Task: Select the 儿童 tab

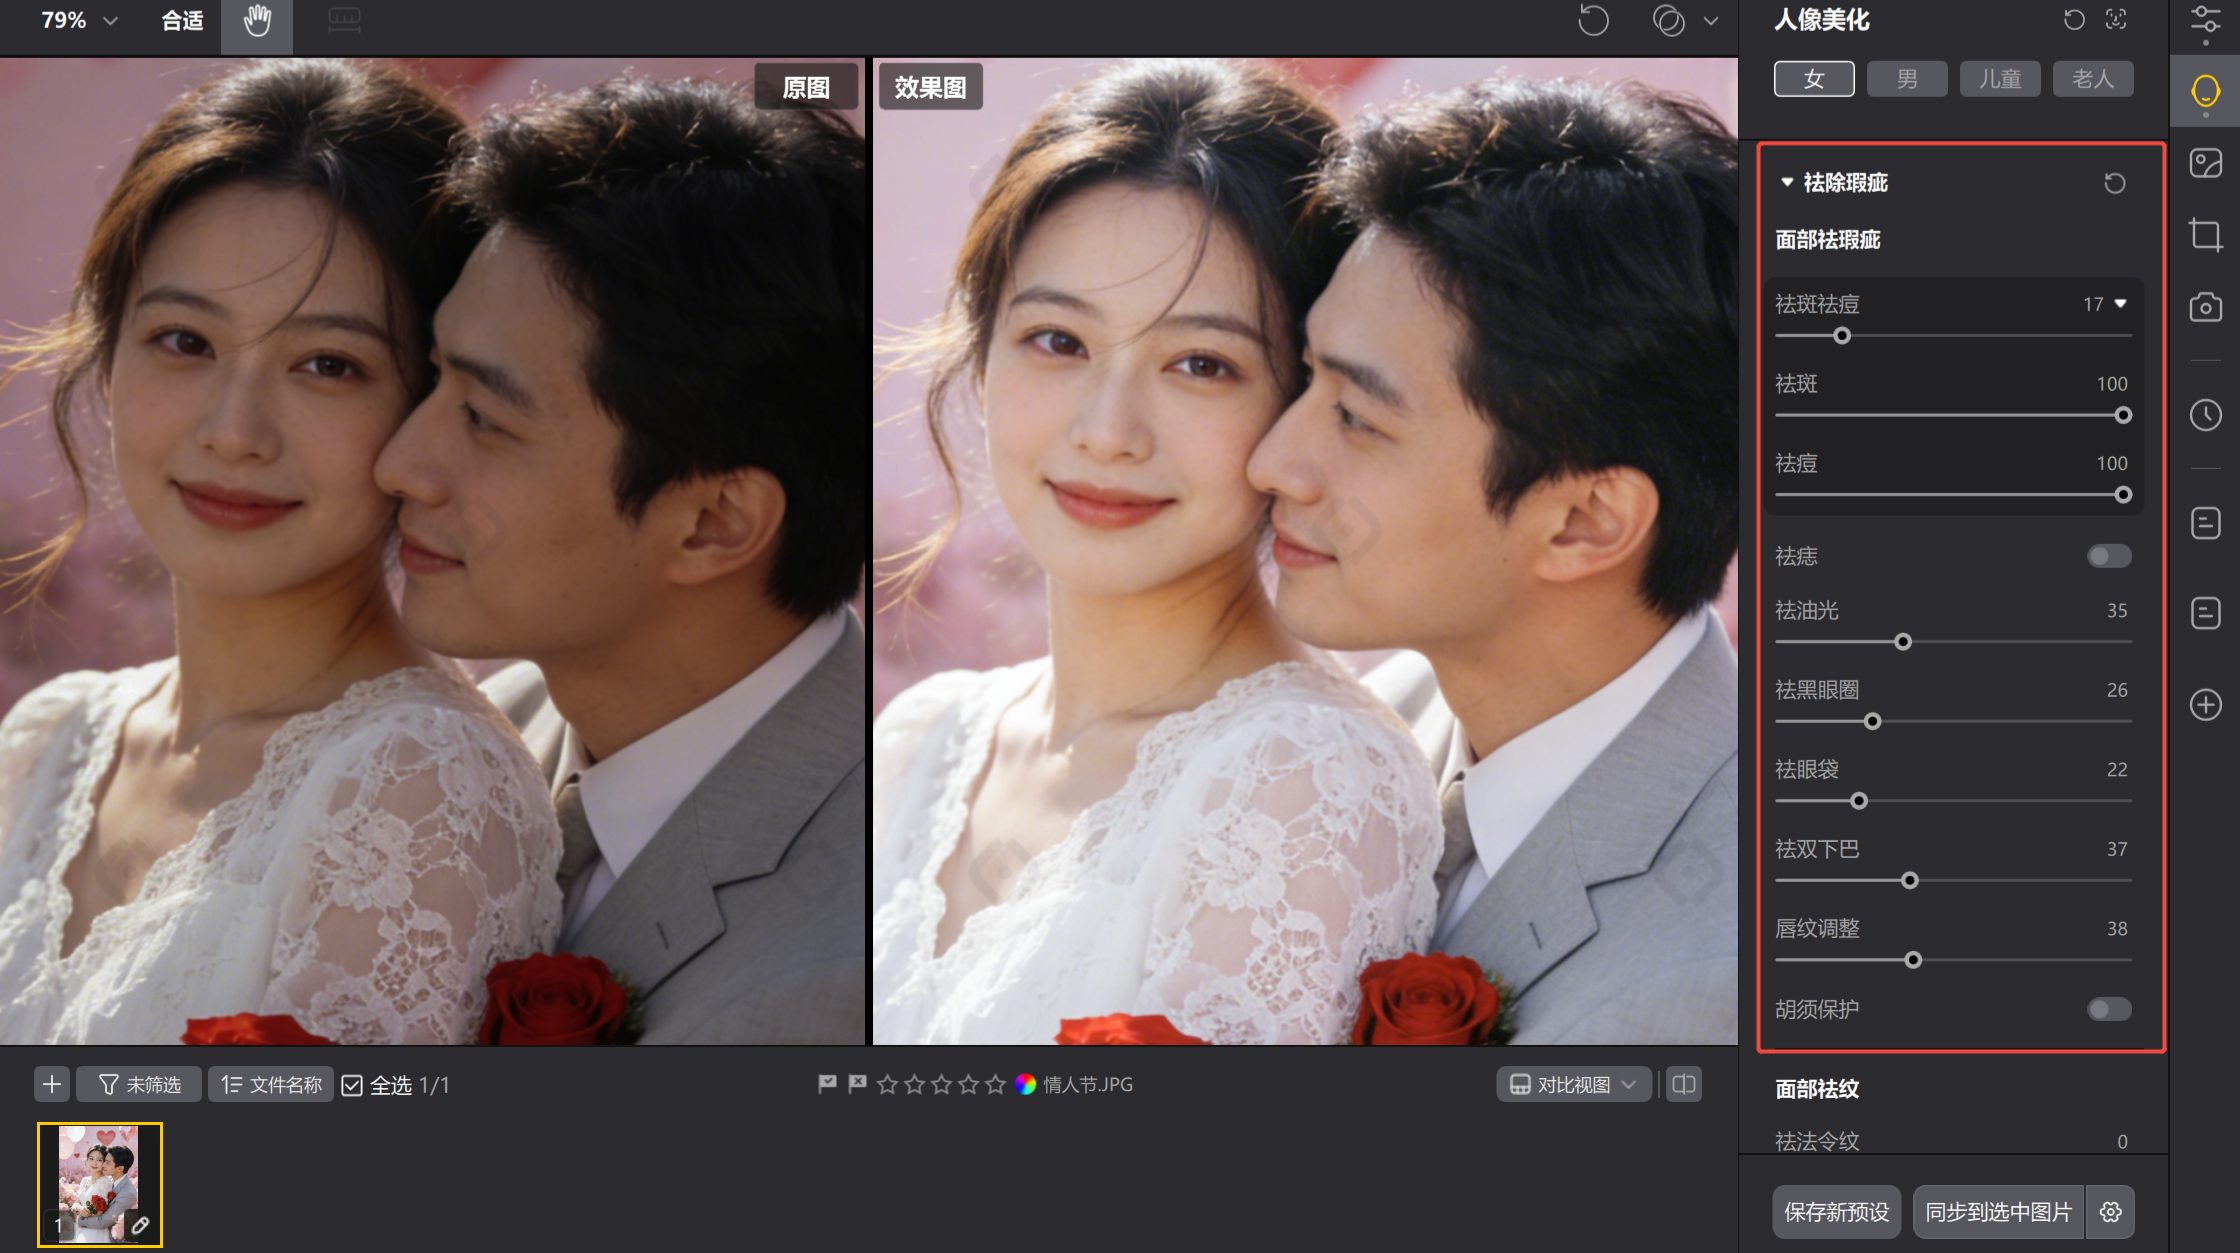Action: [x=1999, y=79]
